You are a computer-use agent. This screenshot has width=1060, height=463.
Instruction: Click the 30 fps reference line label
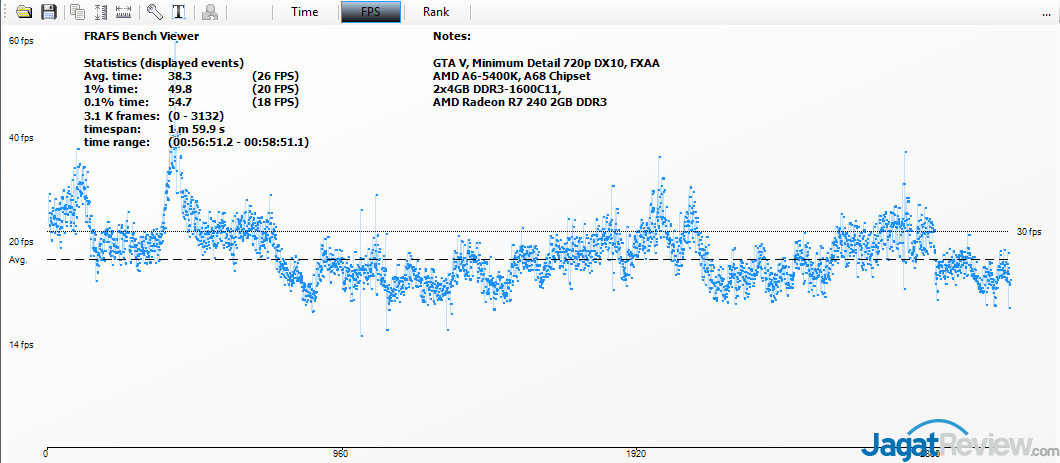click(1029, 232)
